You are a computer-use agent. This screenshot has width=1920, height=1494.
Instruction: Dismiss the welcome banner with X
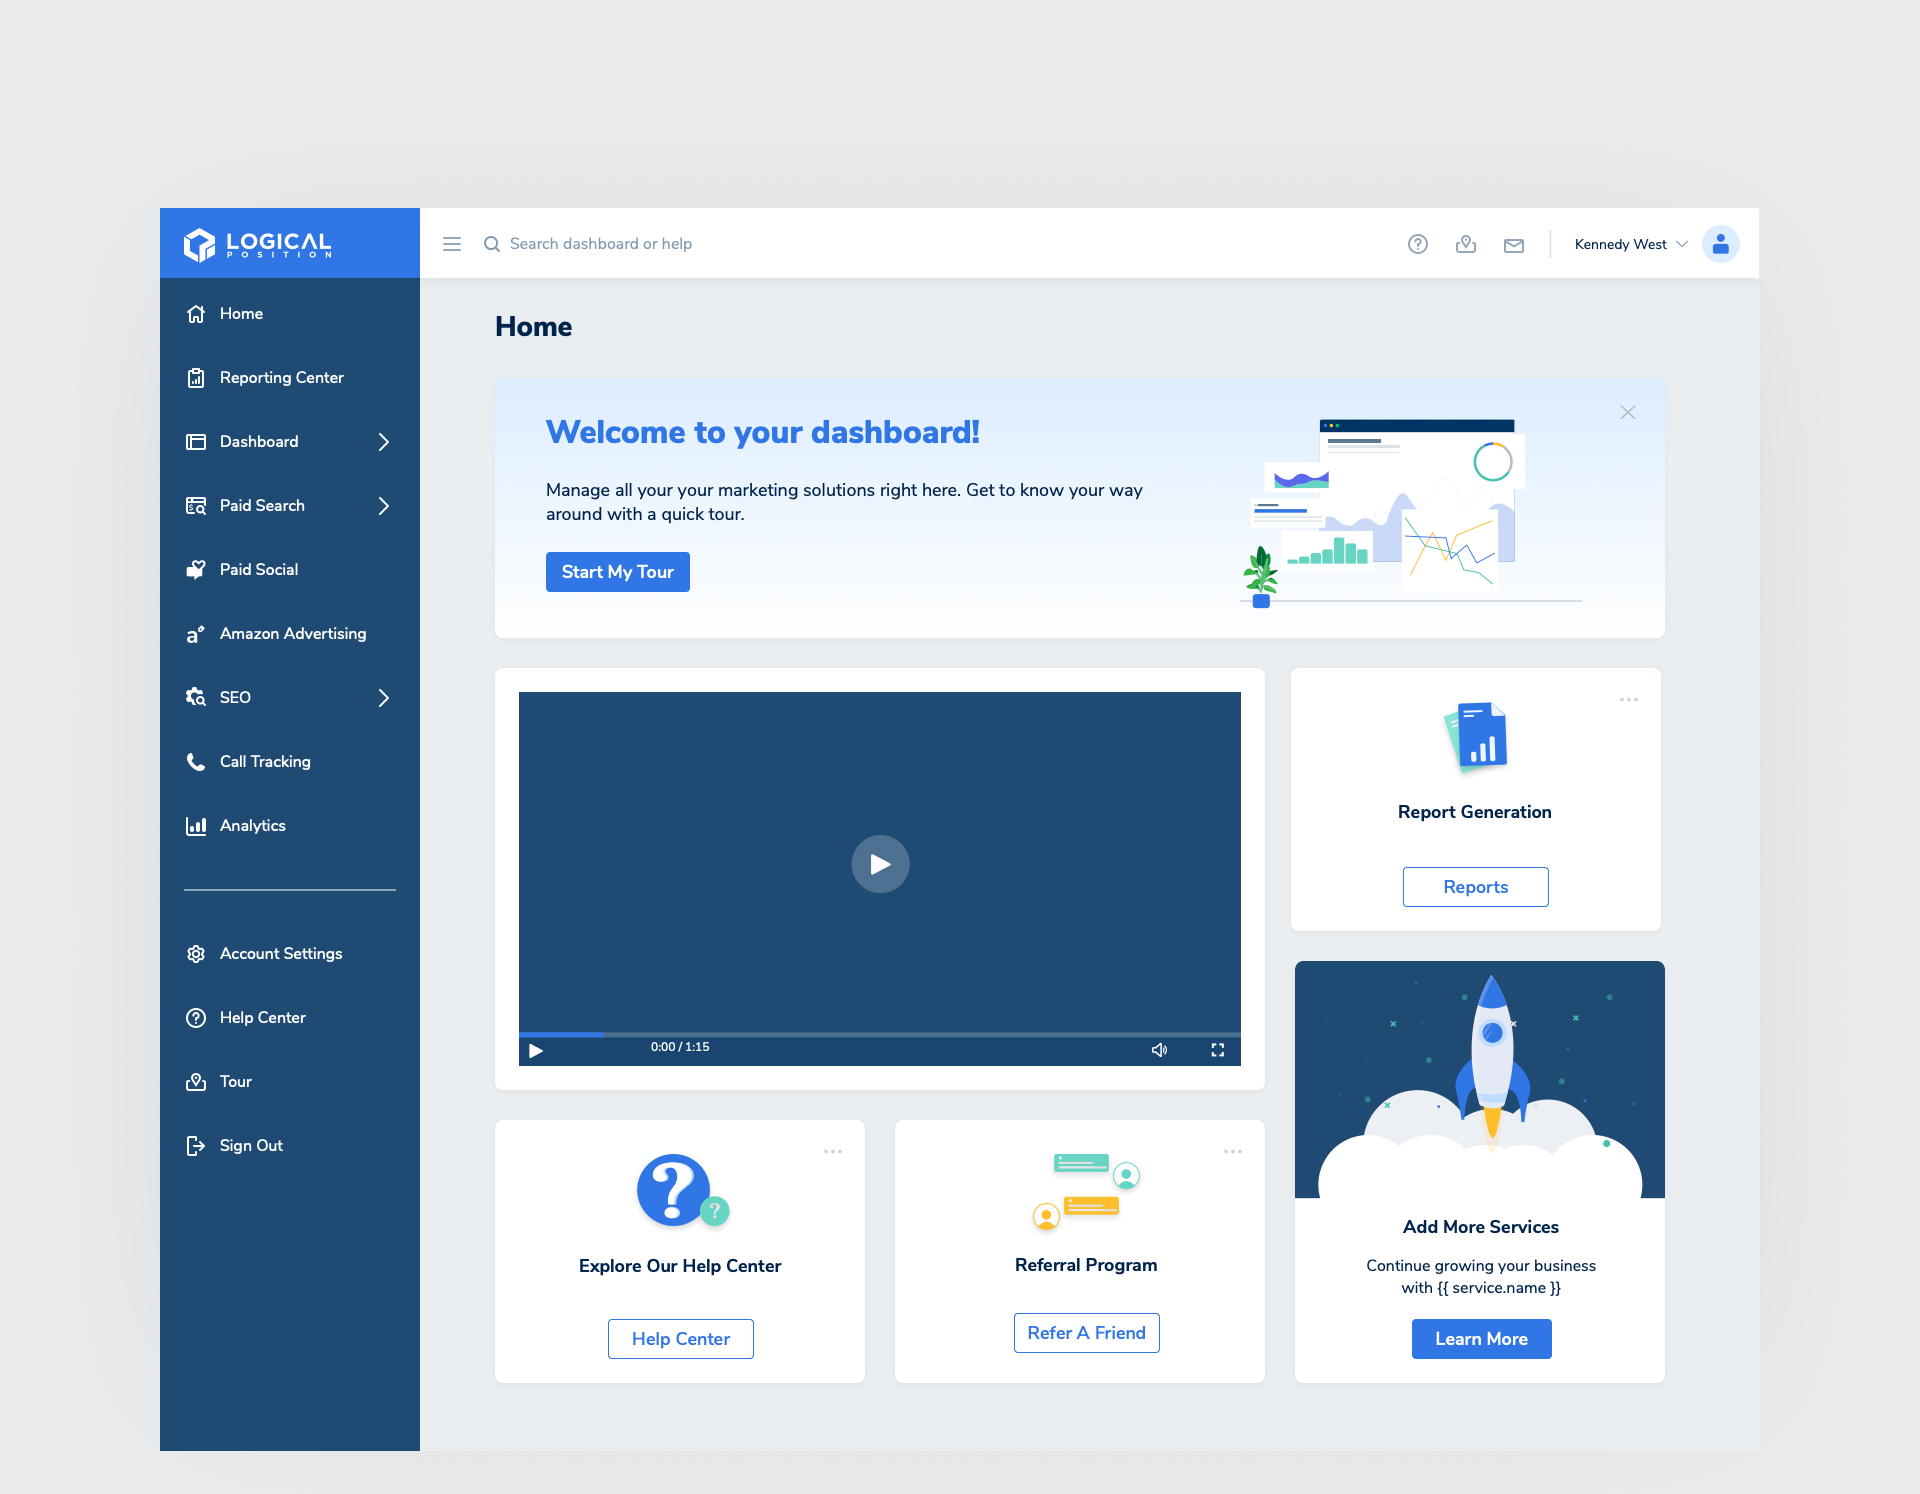1627,412
